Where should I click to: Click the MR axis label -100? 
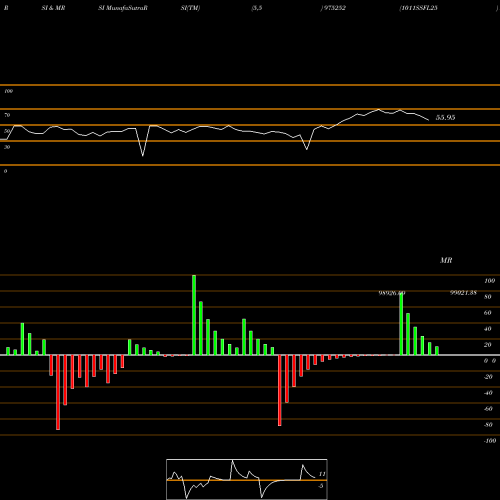490,441
